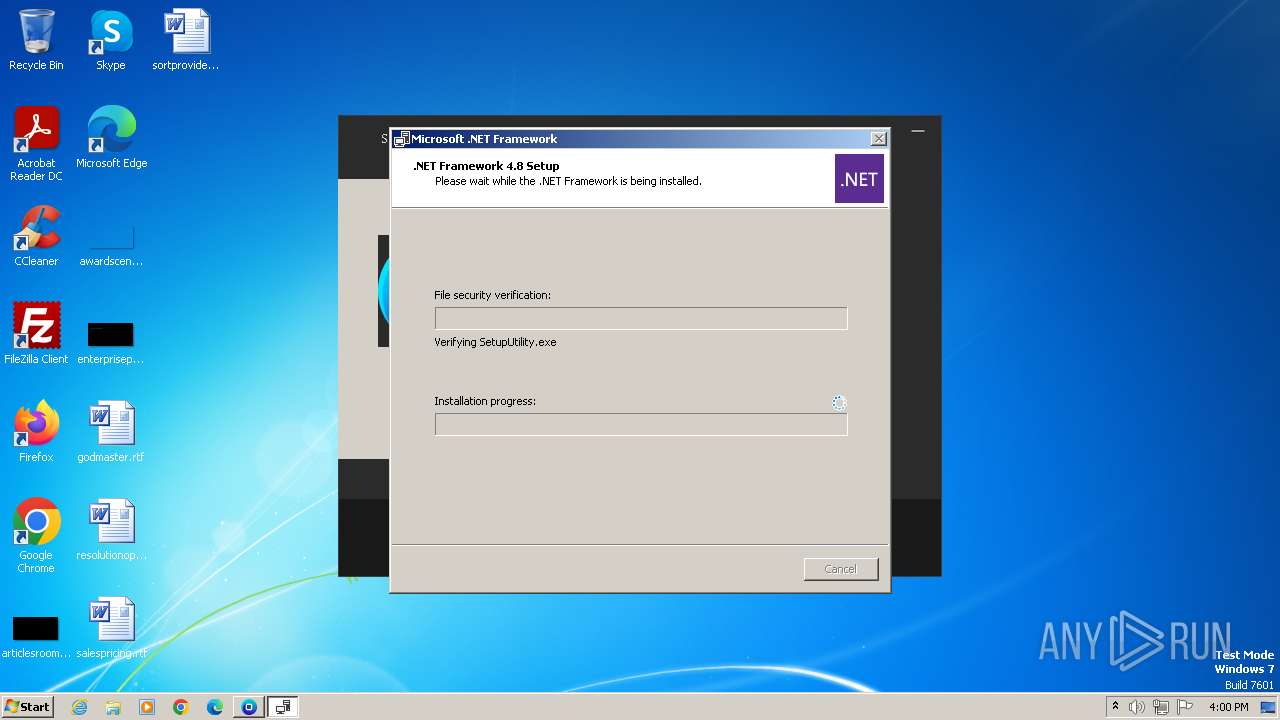Viewport: 1280px width, 720px height.
Task: Open the network tray icon
Action: [x=1161, y=707]
